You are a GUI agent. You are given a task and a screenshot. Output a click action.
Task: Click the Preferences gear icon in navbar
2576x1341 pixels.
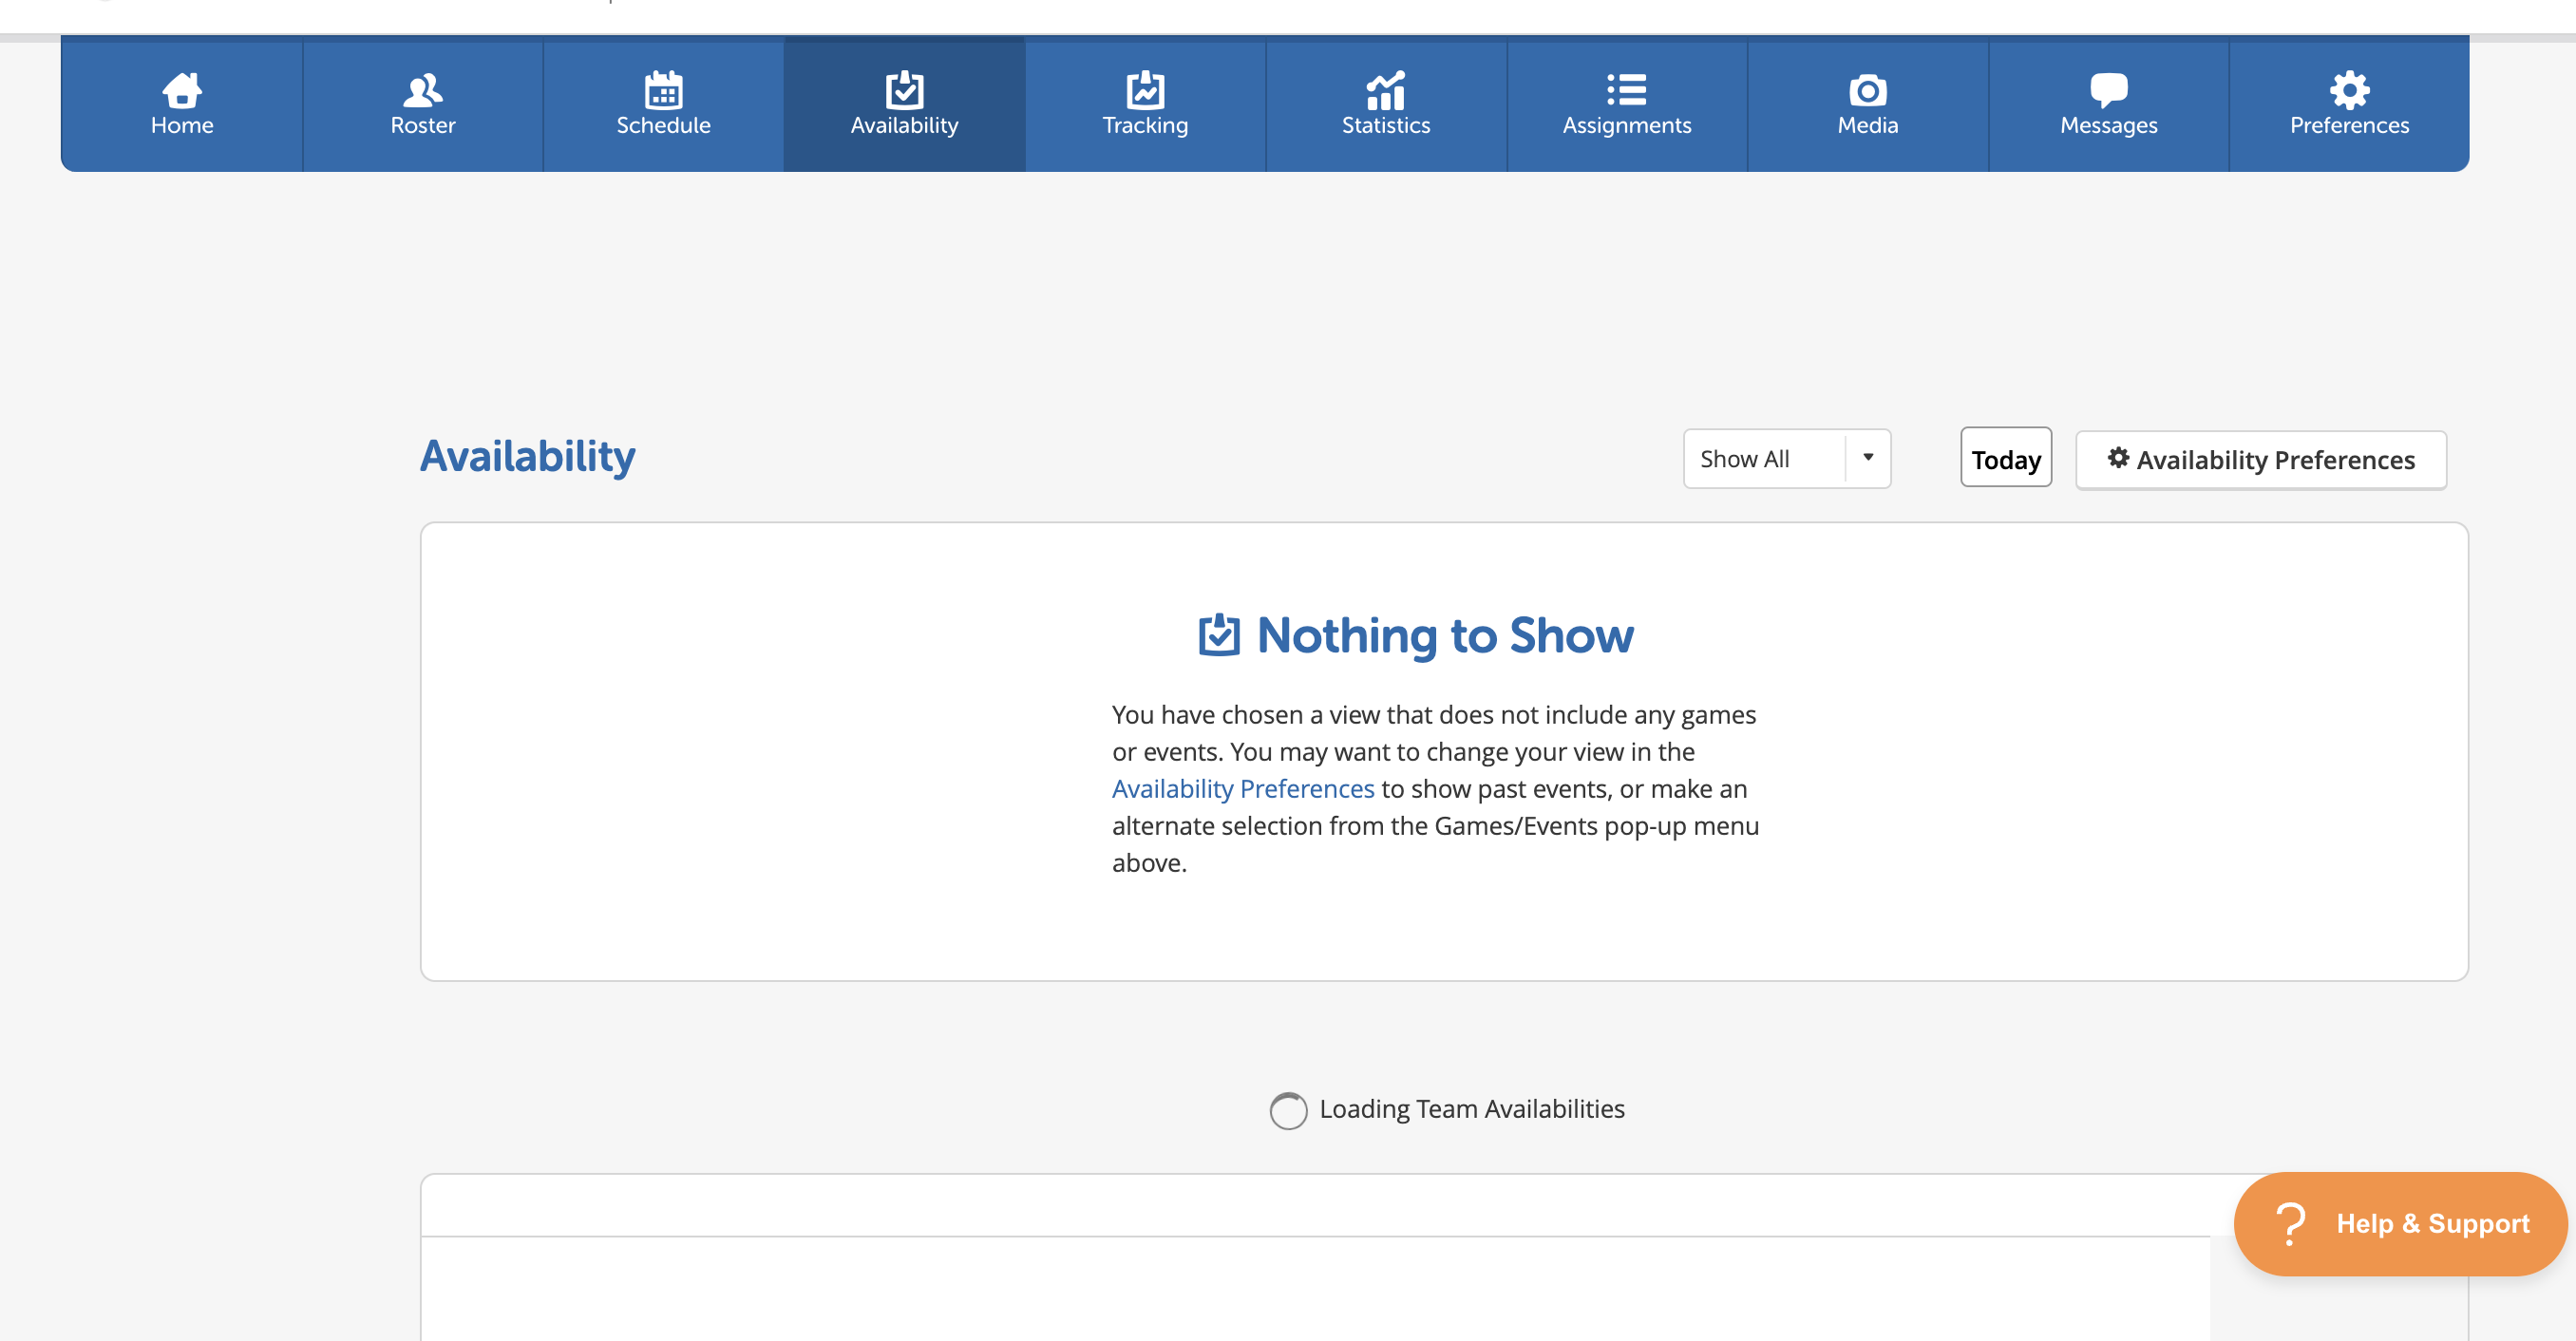point(2349,90)
